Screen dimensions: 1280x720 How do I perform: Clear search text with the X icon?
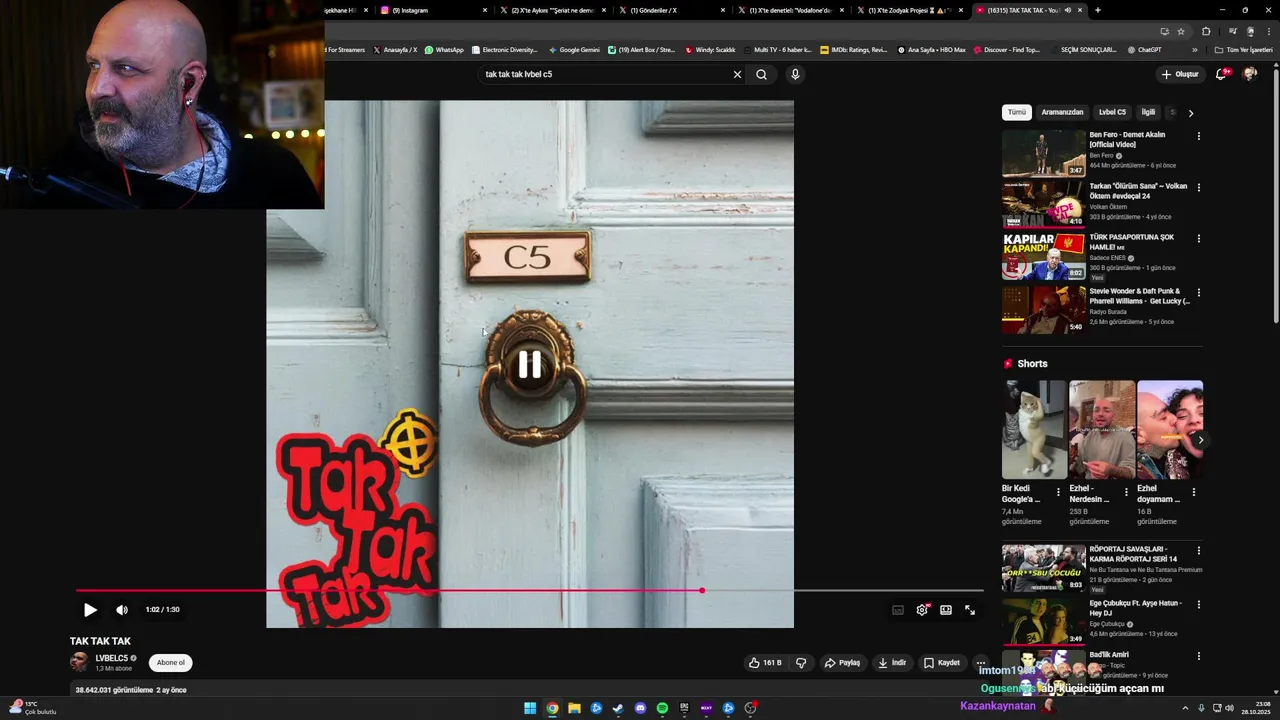click(737, 74)
